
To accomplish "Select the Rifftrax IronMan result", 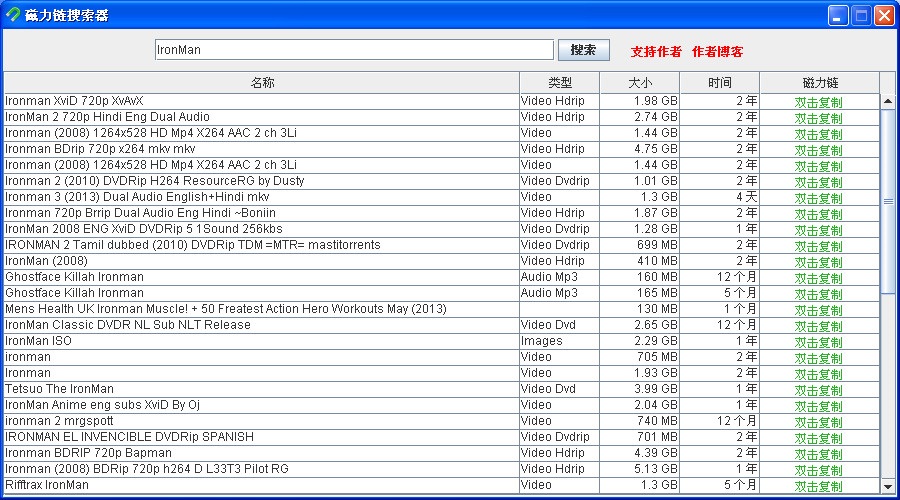I will [x=261, y=485].
